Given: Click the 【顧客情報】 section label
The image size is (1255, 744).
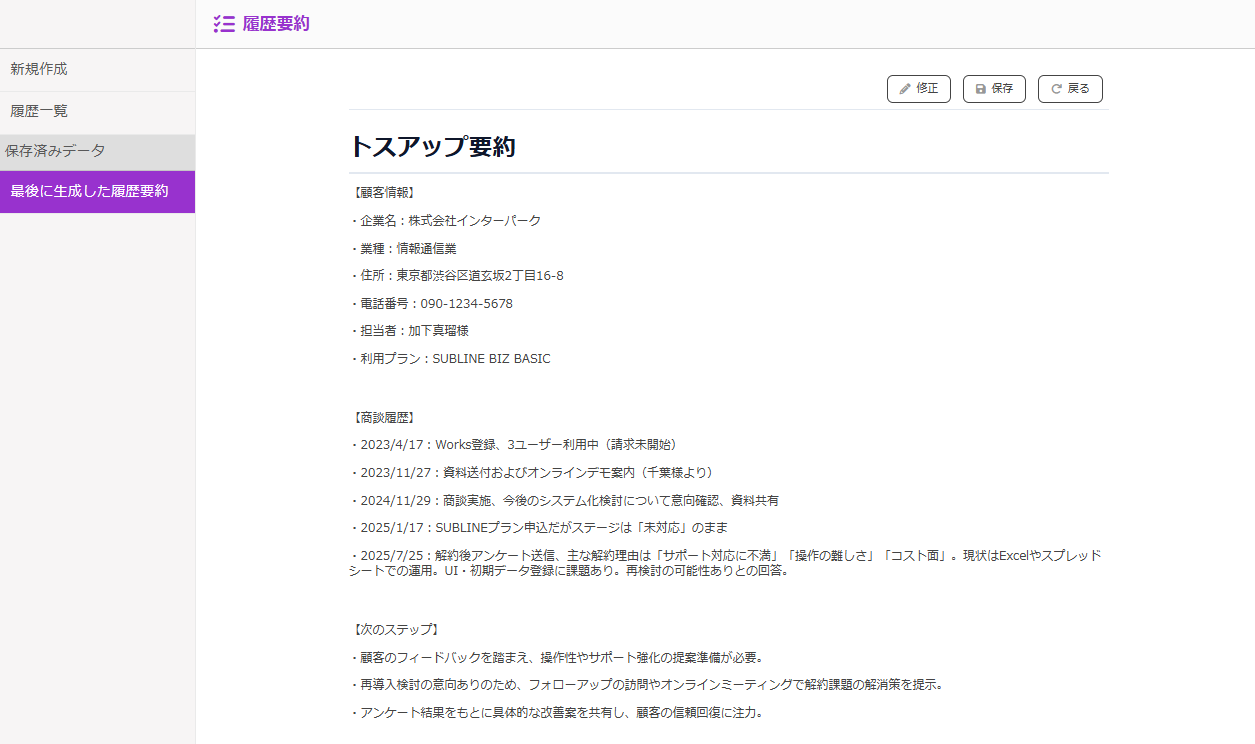Looking at the screenshot, I should (x=384, y=192).
